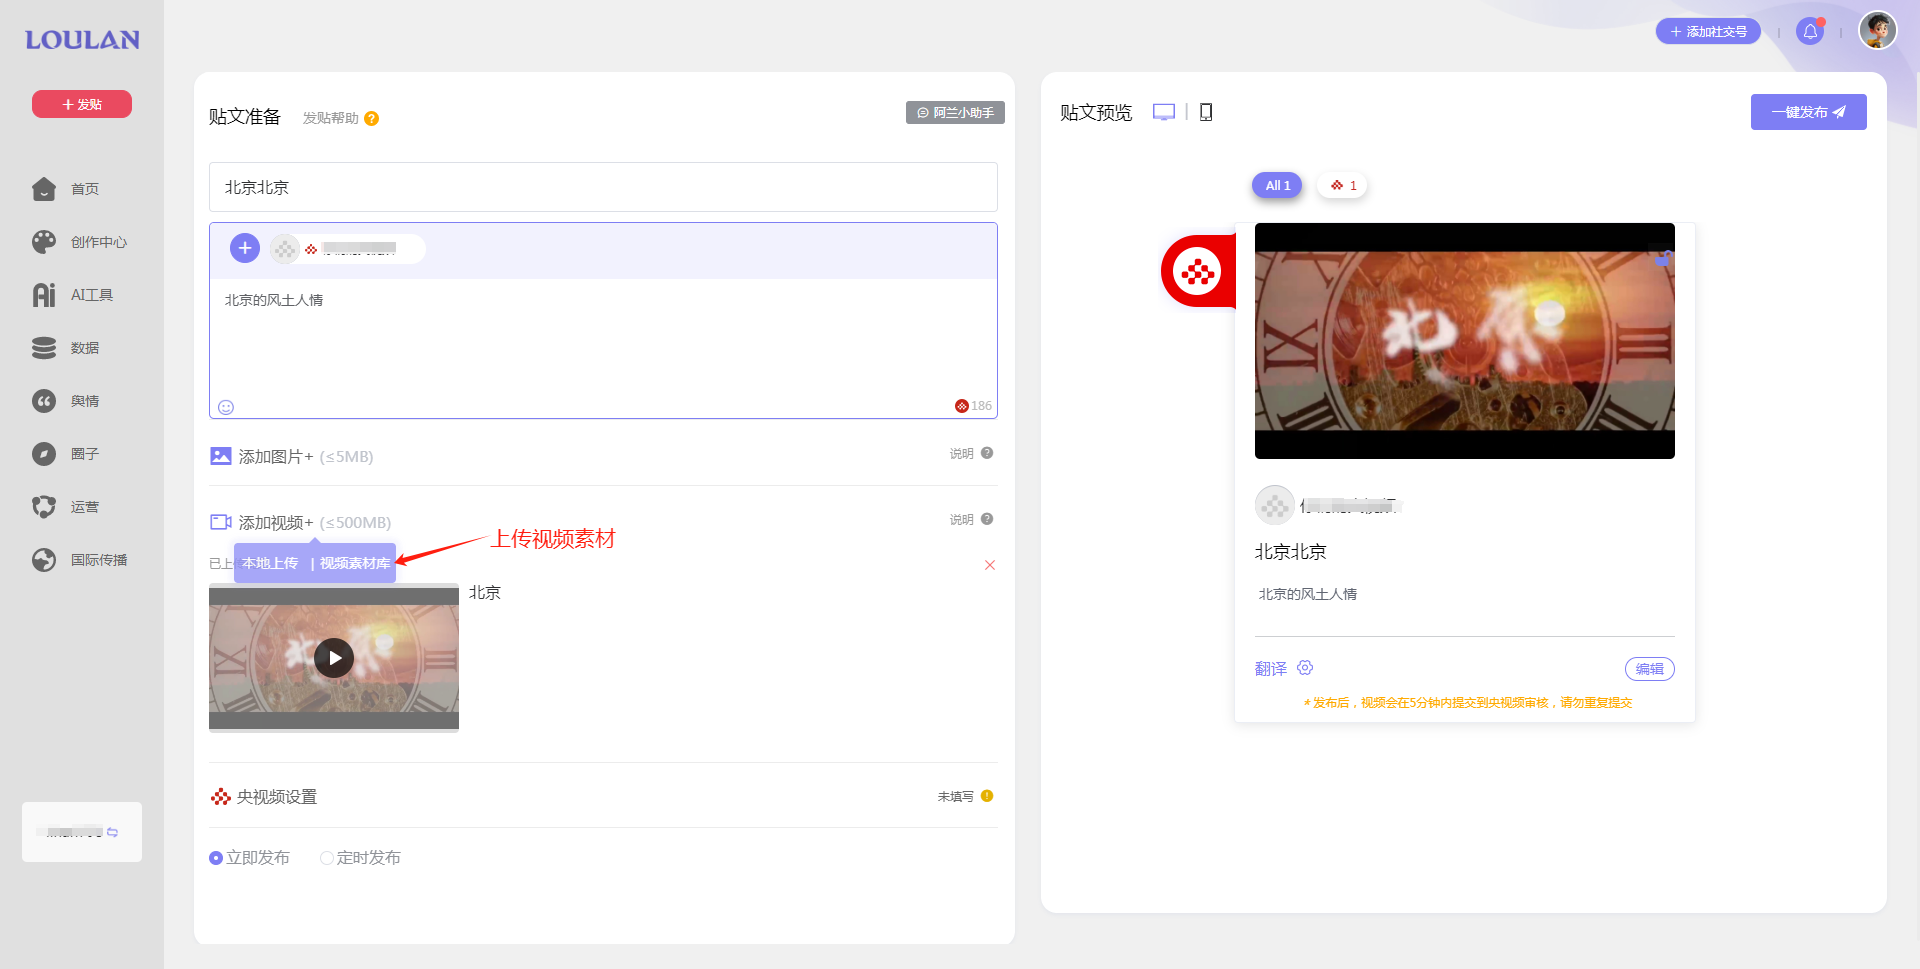
Task: Click the 发贴帮助 question mark icon
Action: 372,118
